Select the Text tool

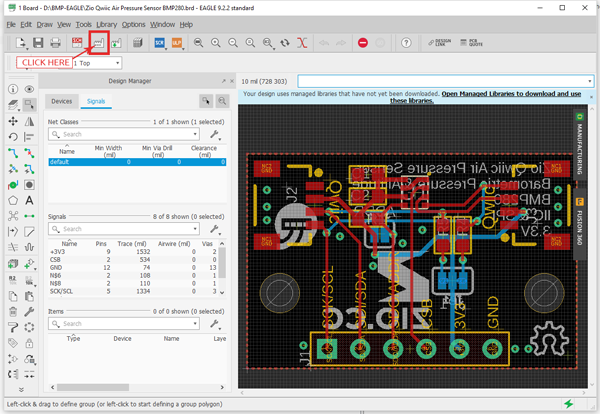(29, 200)
